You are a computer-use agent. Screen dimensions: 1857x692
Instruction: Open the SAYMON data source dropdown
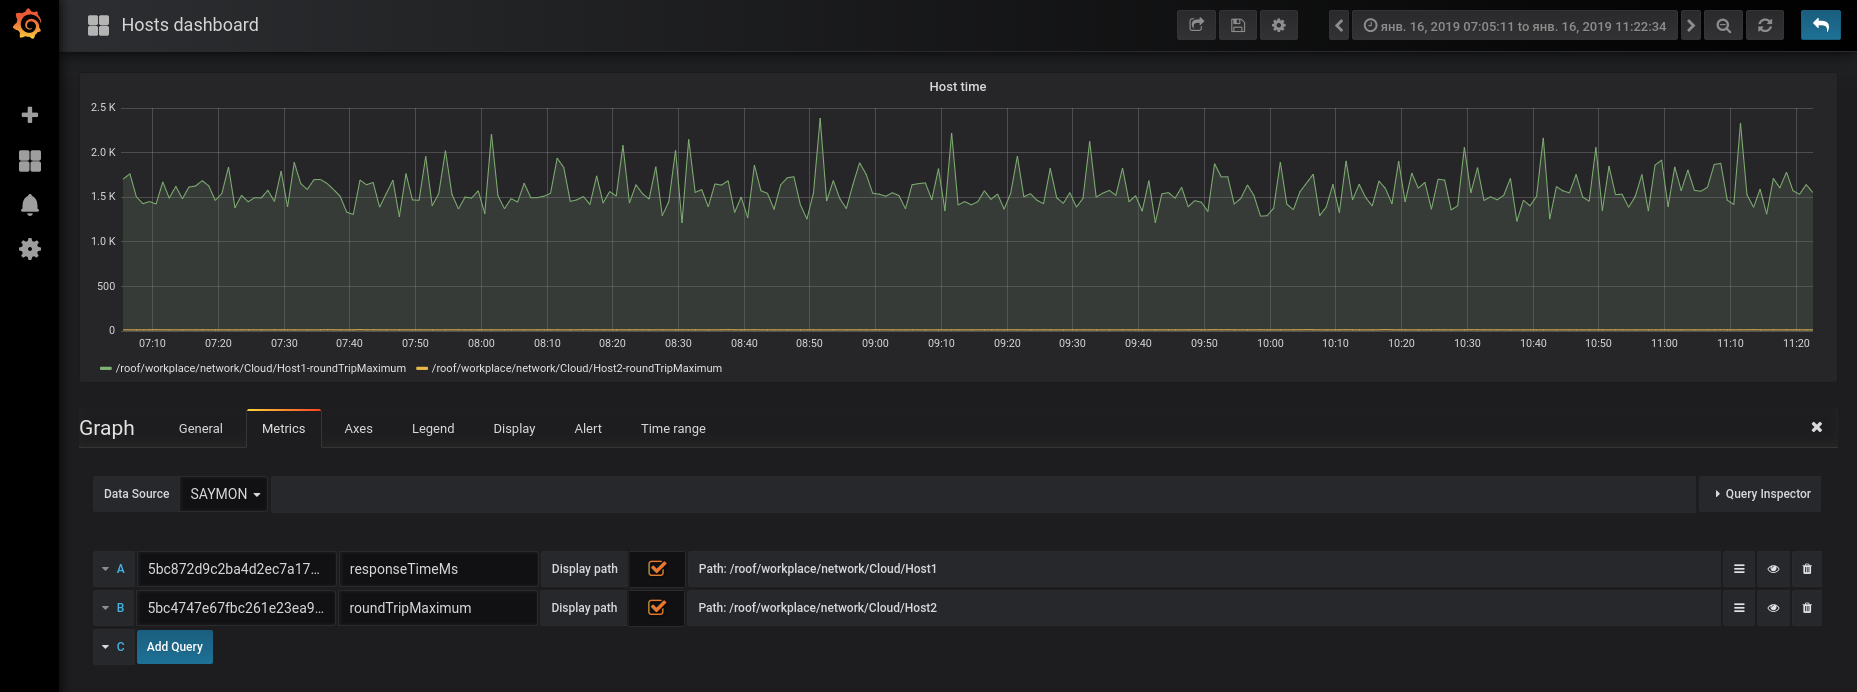click(224, 494)
